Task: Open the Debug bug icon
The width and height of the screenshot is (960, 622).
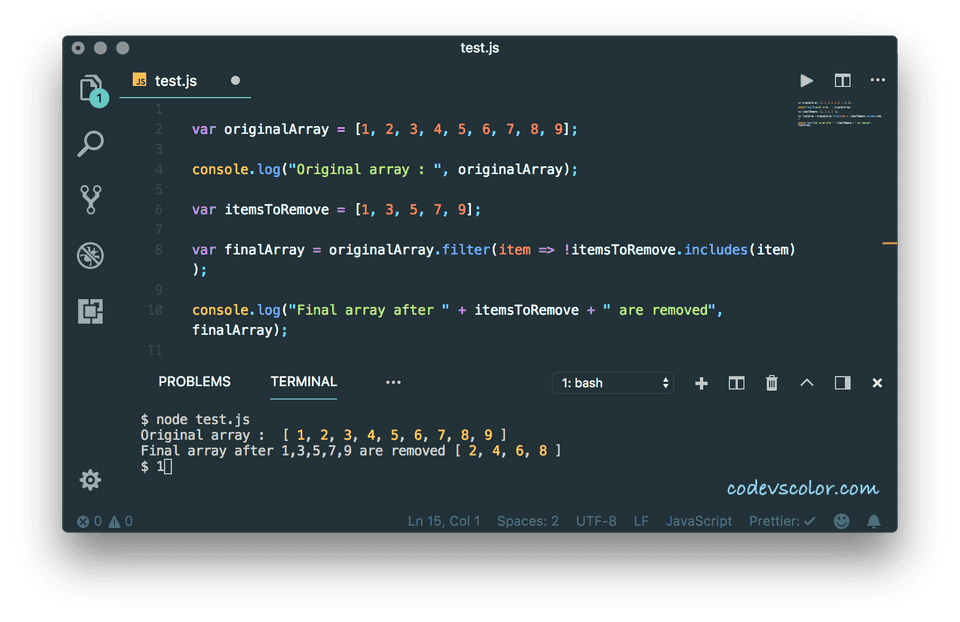Action: click(x=91, y=255)
